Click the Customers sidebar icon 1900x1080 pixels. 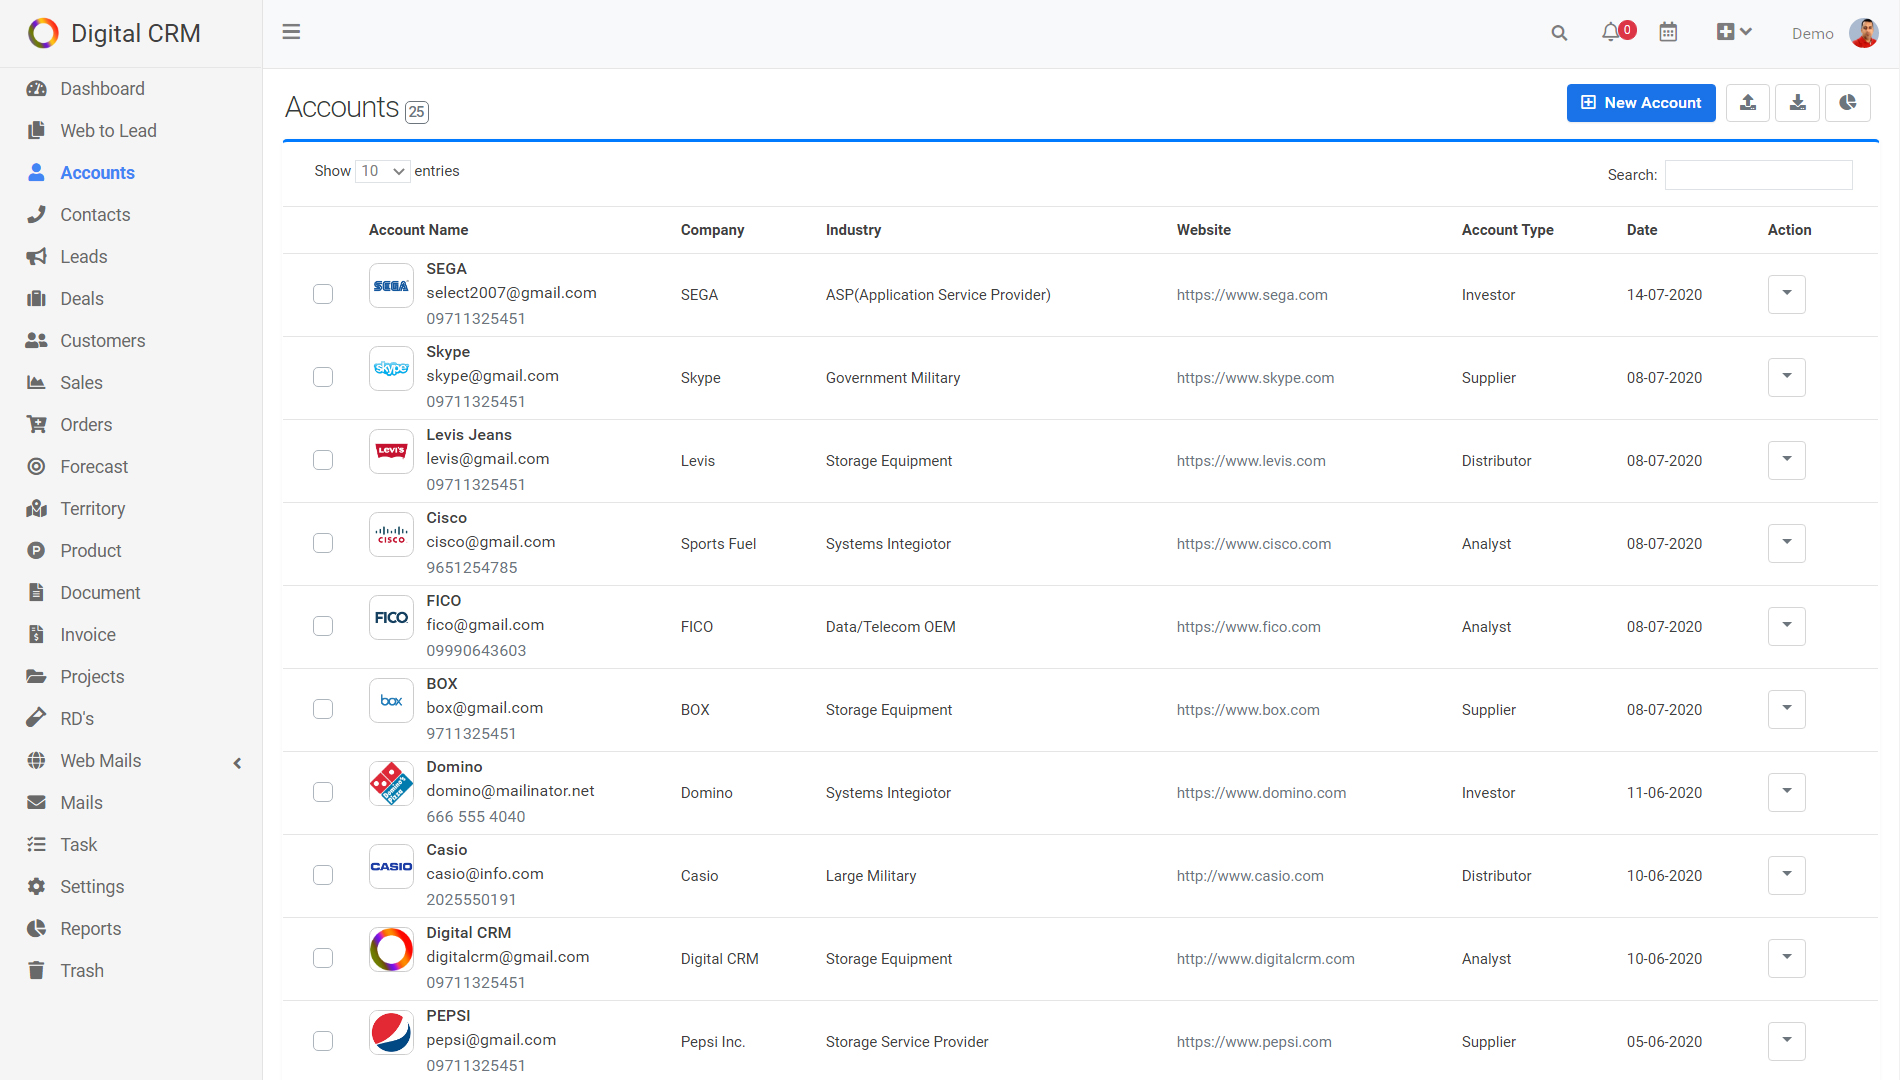(36, 341)
